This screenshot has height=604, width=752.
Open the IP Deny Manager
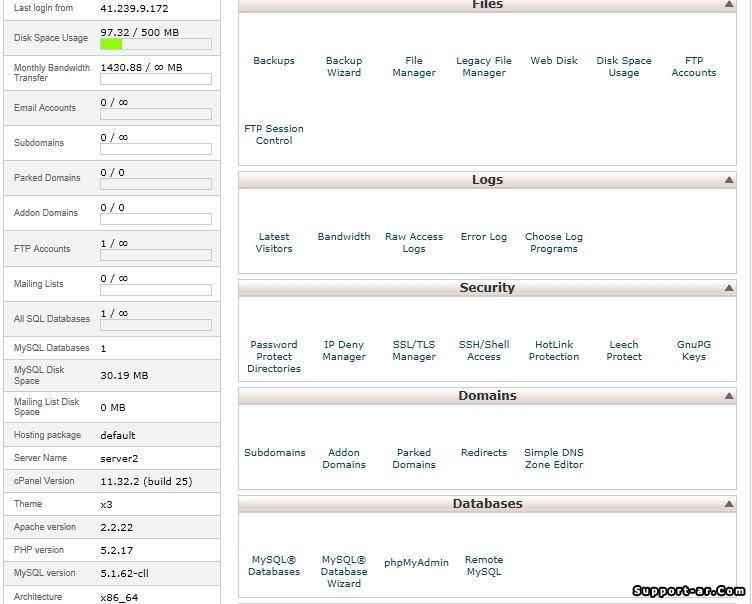(344, 351)
